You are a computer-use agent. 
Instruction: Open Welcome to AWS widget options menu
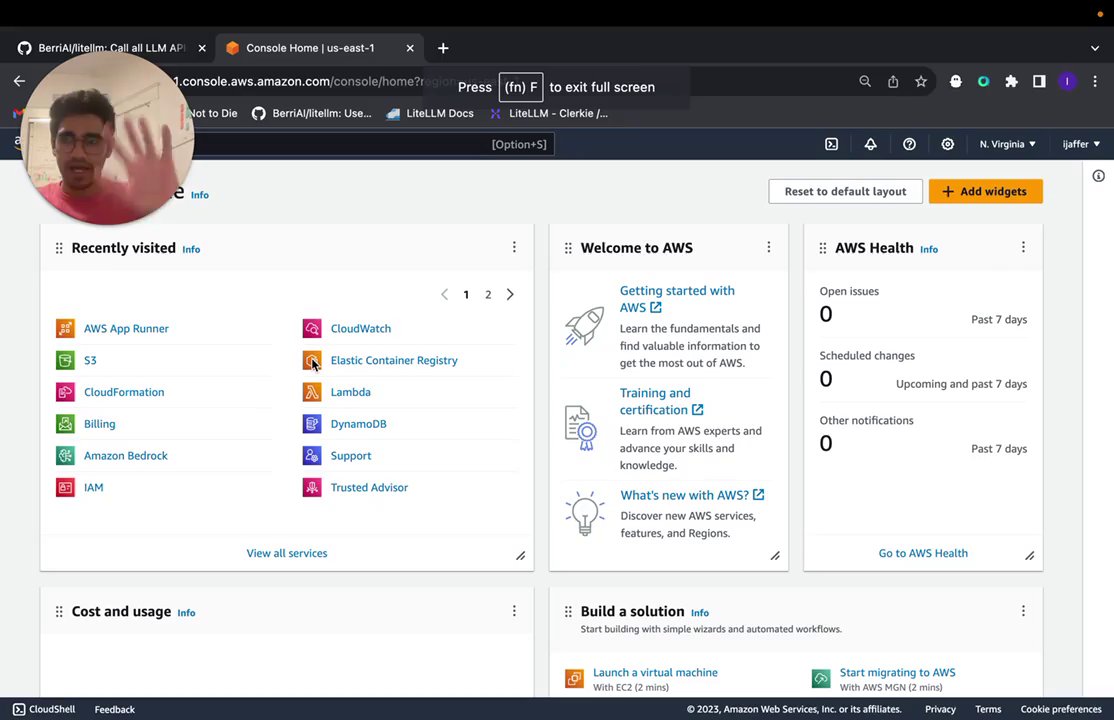[x=769, y=247]
